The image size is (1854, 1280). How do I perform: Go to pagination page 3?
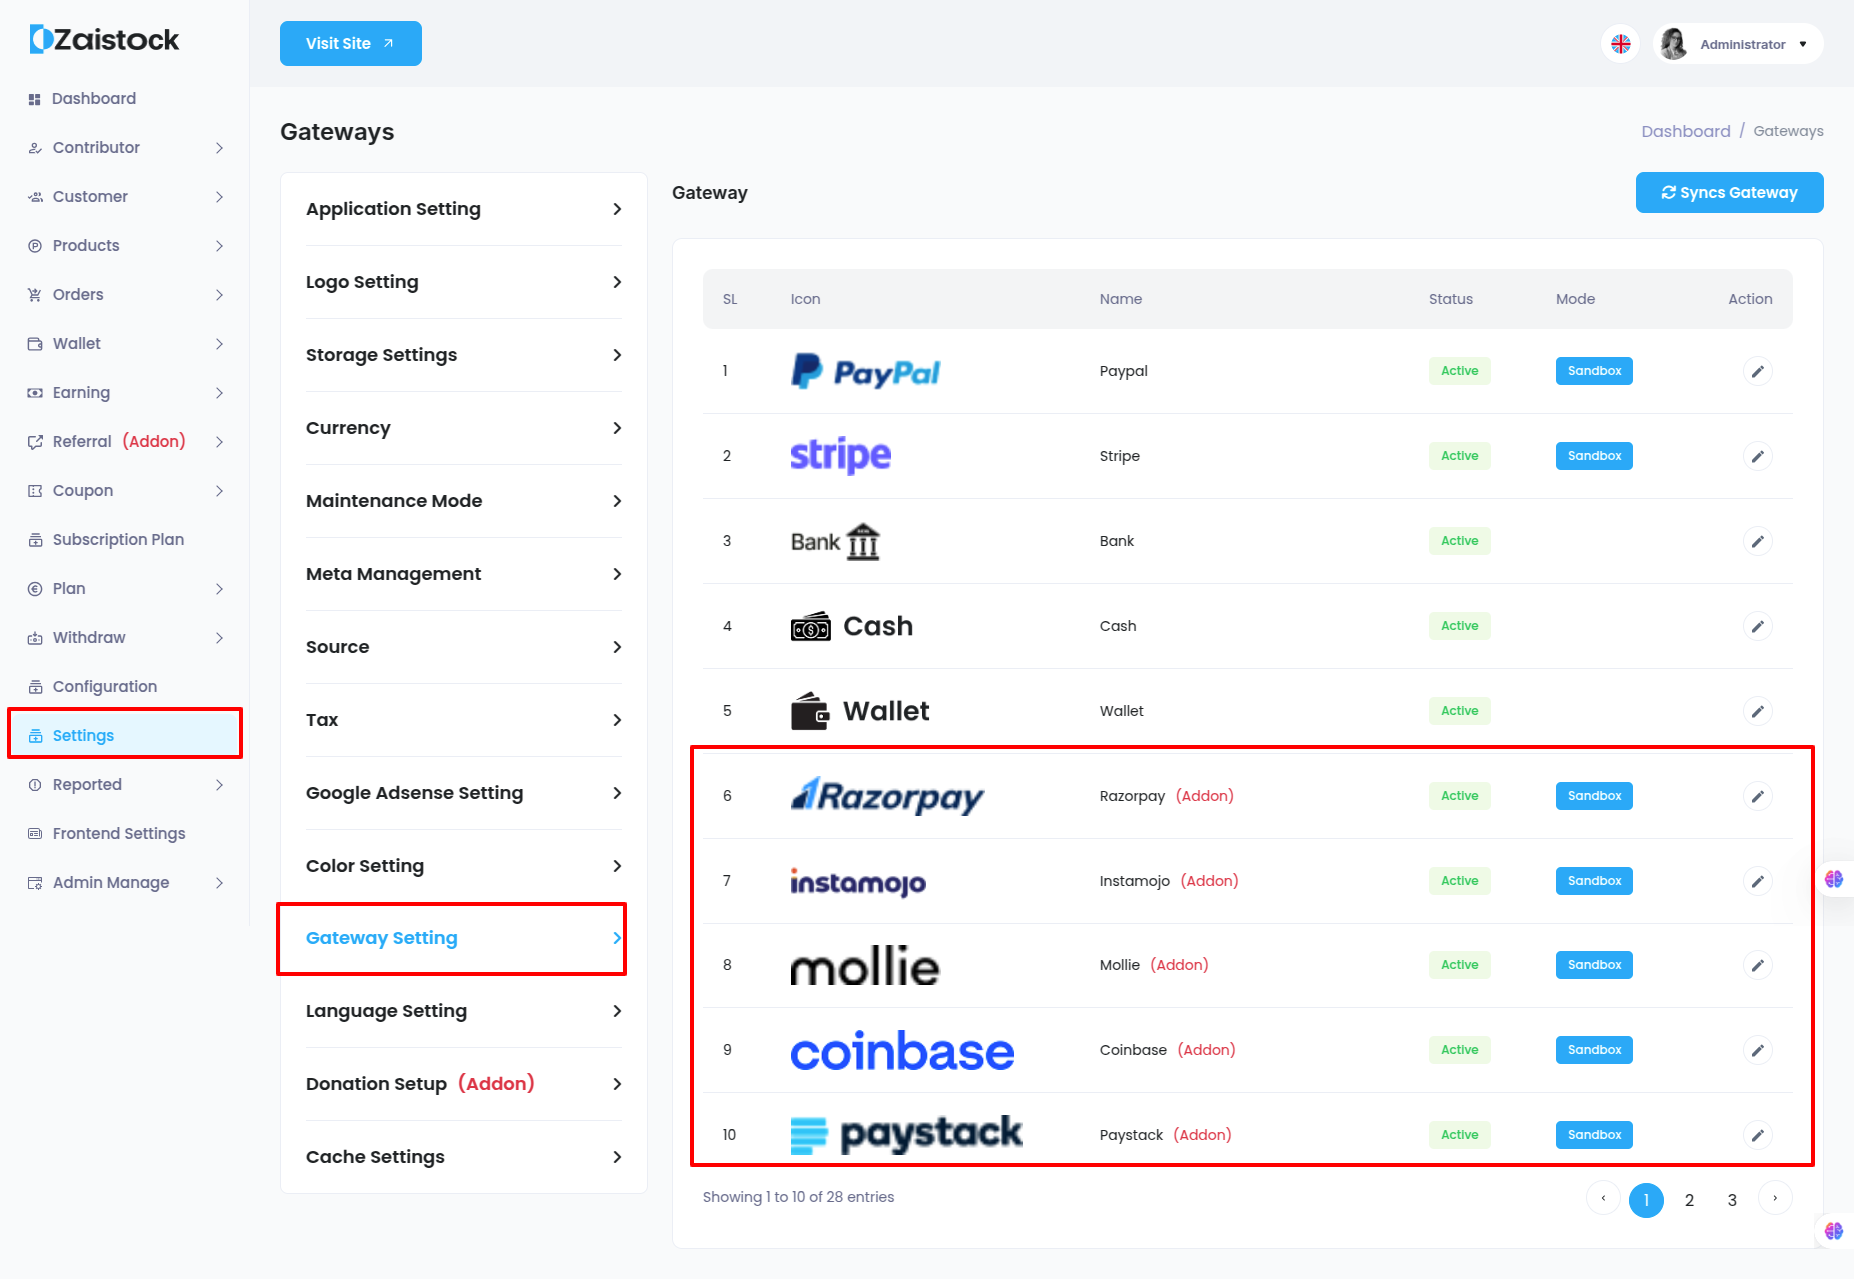pyautogui.click(x=1732, y=1200)
